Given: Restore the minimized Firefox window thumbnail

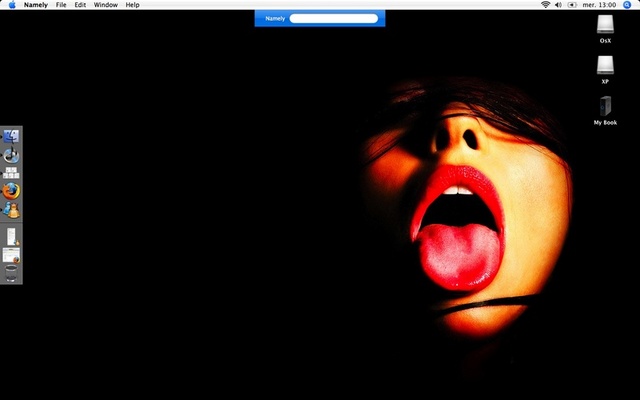Looking at the screenshot, I should point(11,255).
